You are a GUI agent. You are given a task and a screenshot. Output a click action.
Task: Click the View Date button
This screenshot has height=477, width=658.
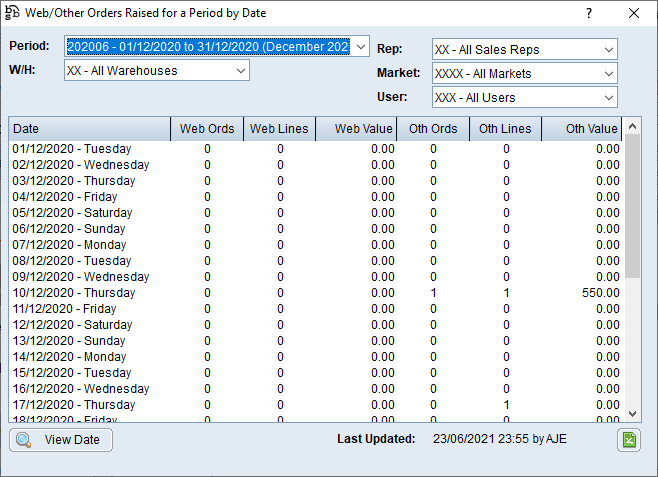[x=61, y=440]
